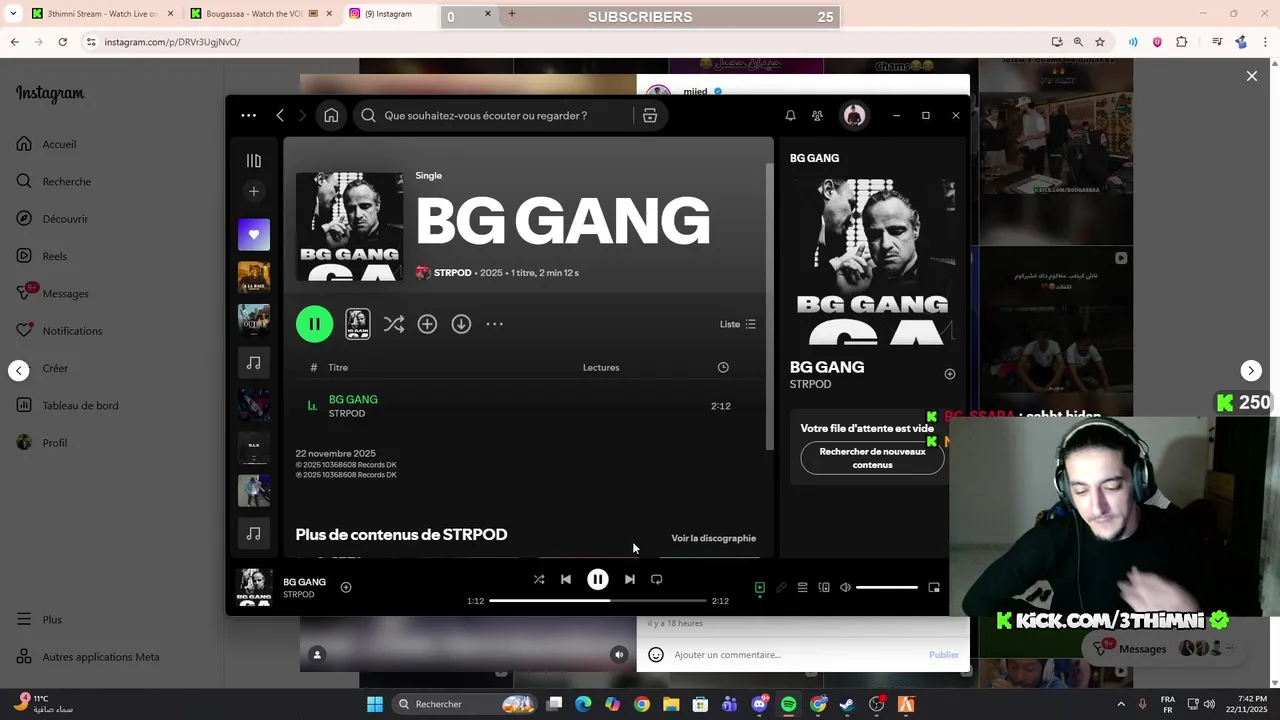The width and height of the screenshot is (1280, 720).
Task: Reload the page in Chrome
Action: point(62,42)
